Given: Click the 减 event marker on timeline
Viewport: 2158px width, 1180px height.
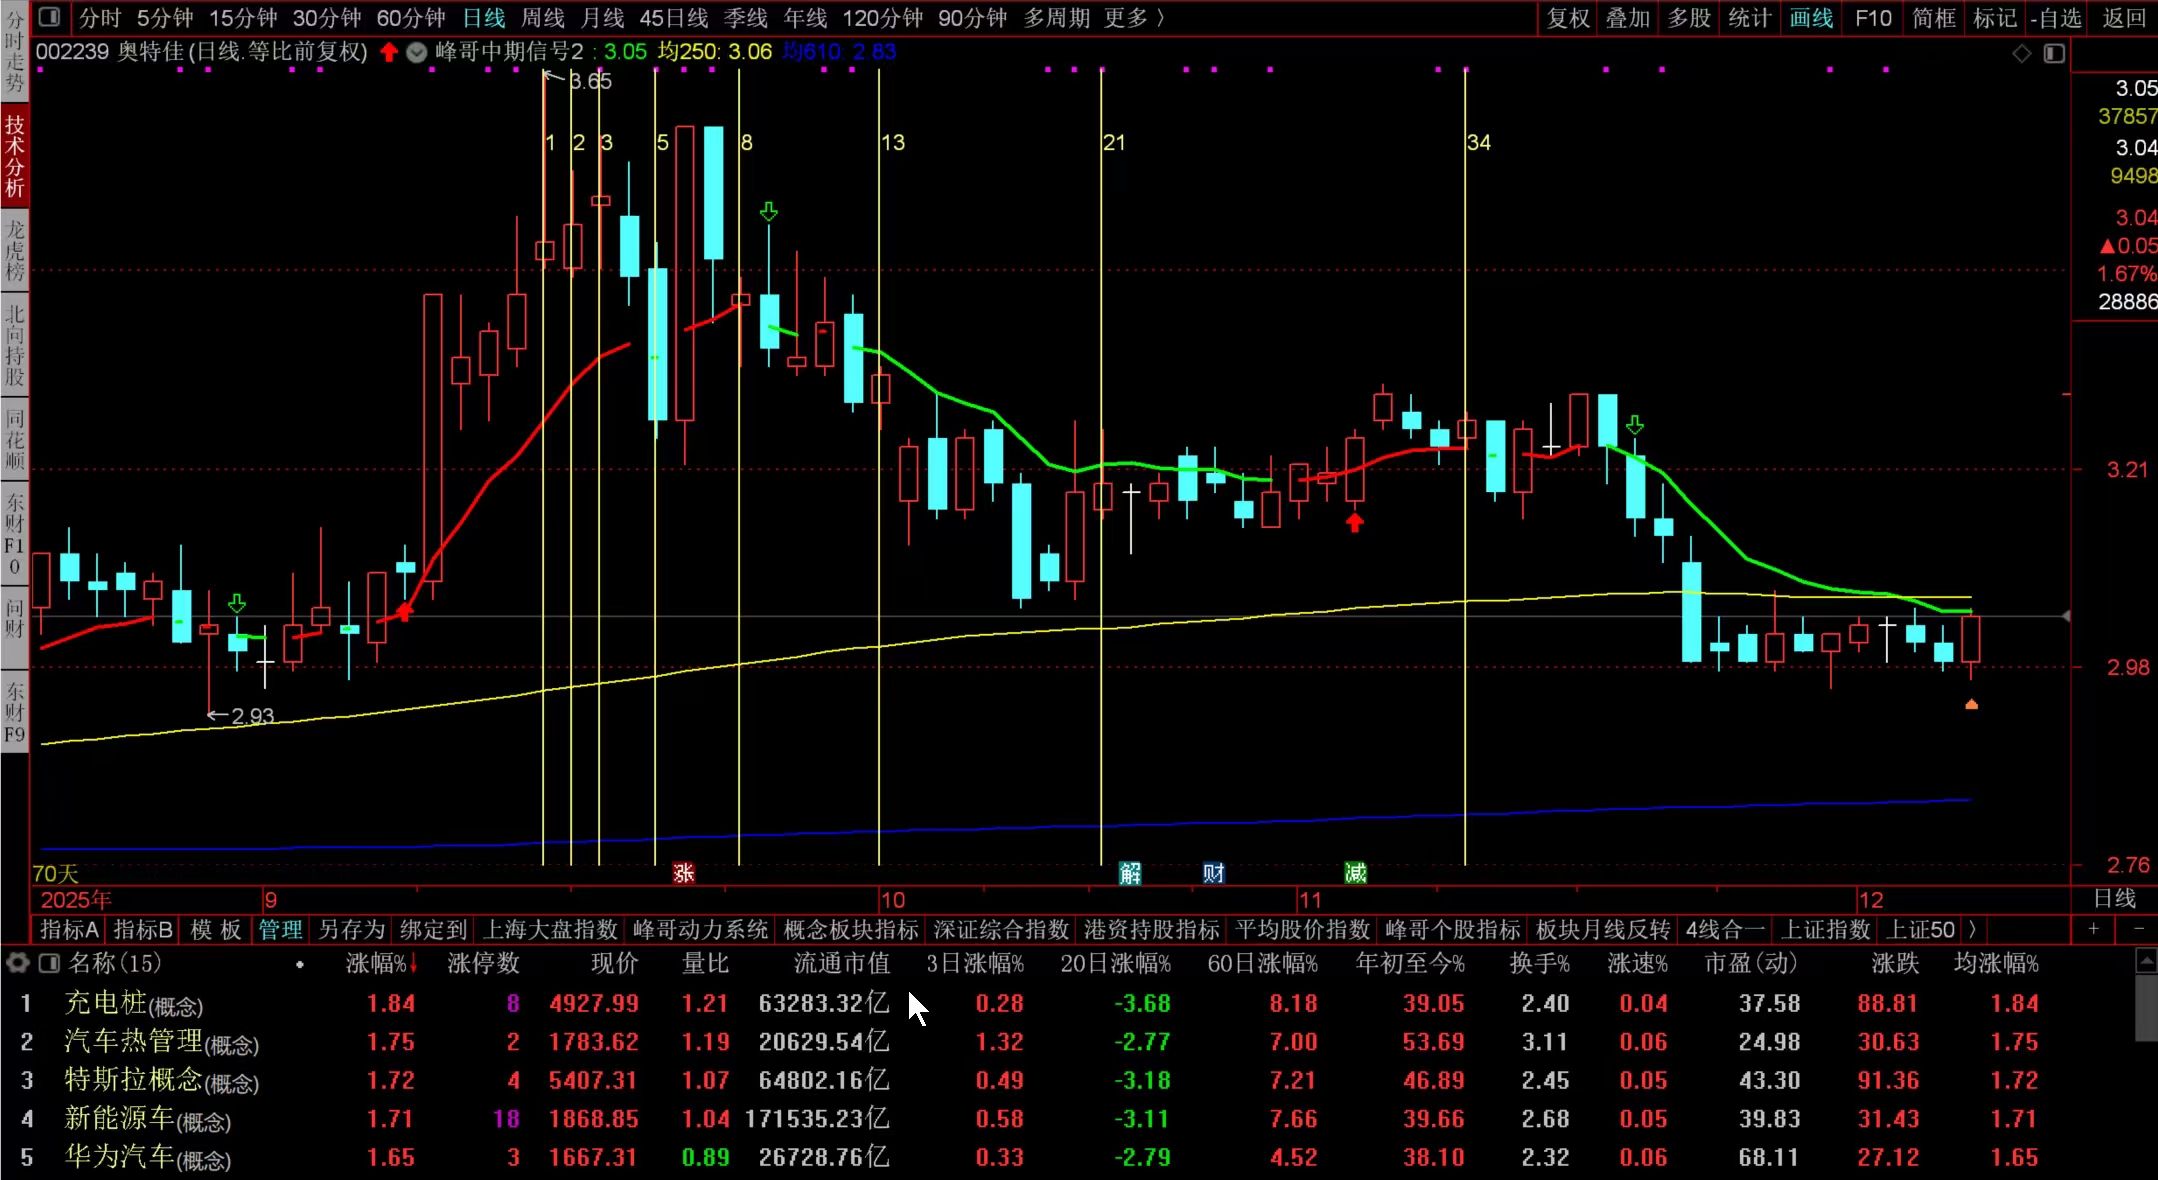Looking at the screenshot, I should pos(1355,873).
